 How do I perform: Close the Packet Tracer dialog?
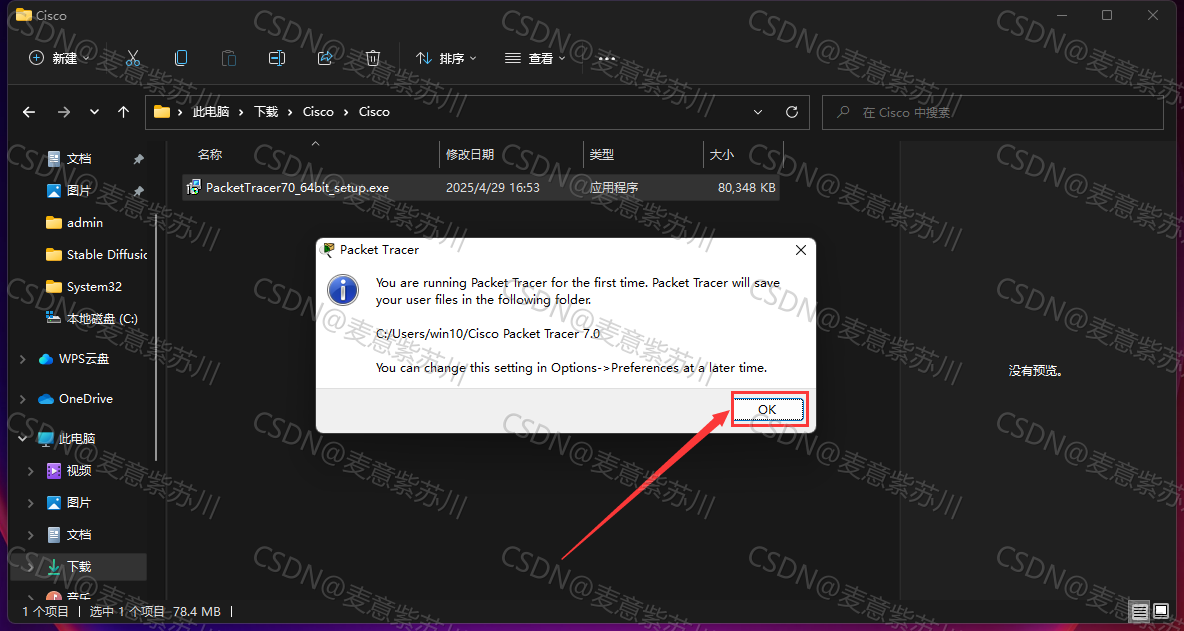[801, 250]
